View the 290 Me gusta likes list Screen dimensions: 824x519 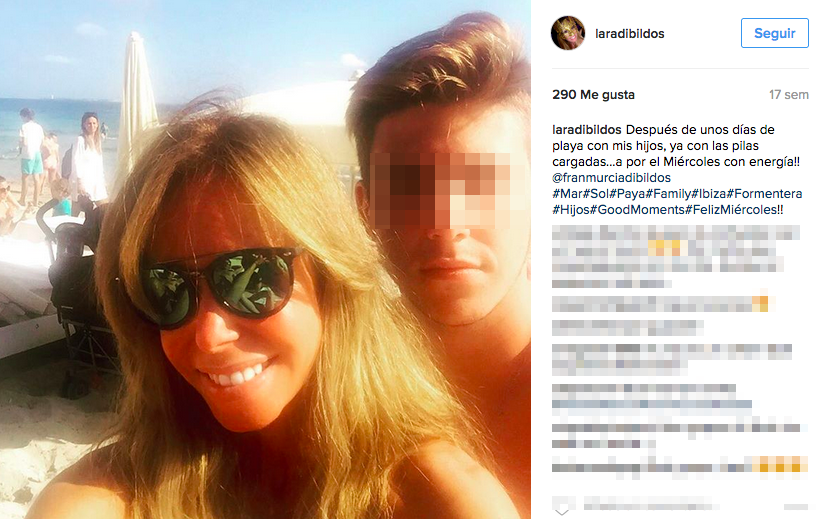pos(593,95)
